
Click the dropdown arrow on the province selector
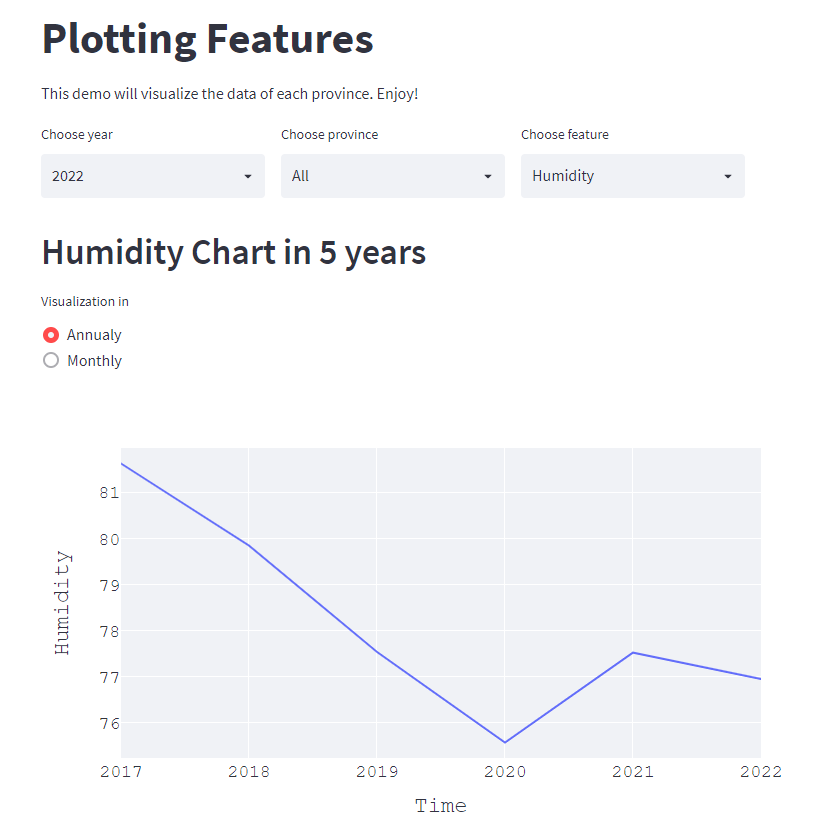pos(488,176)
